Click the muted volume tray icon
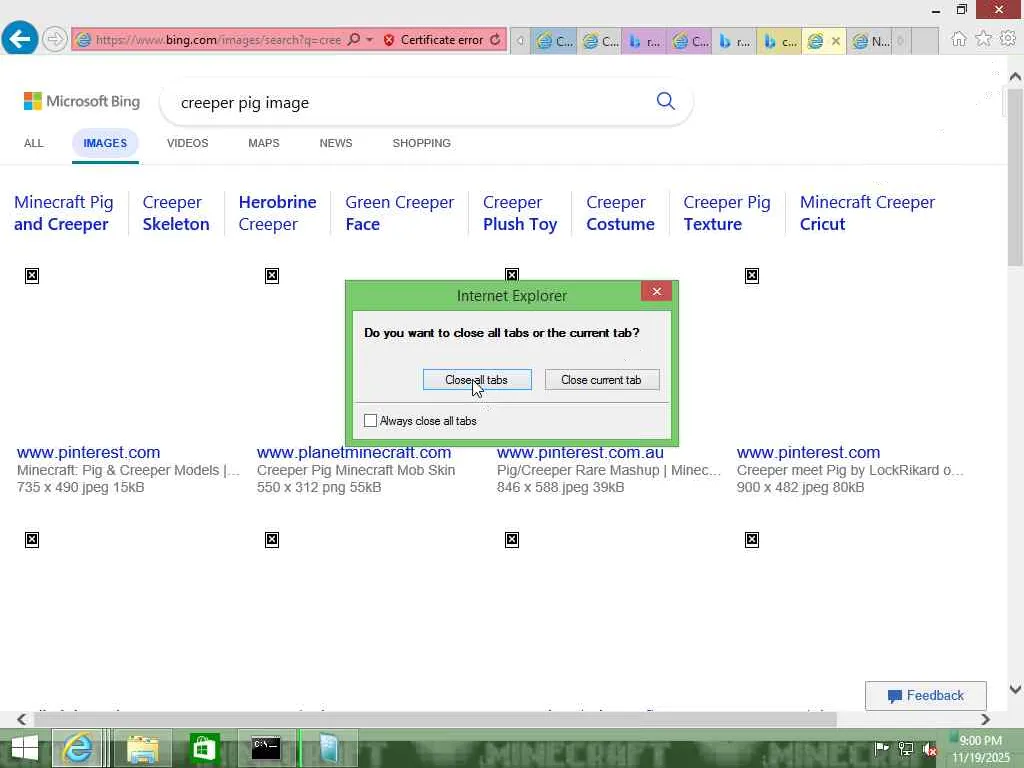 930,748
